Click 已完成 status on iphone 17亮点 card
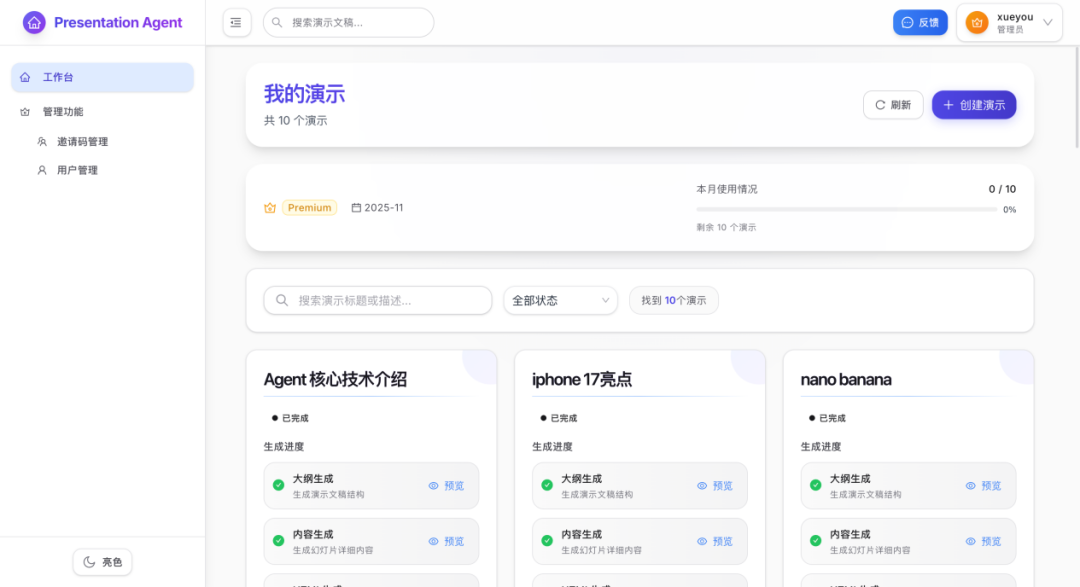Viewport: 1080px width, 587px height. click(559, 418)
